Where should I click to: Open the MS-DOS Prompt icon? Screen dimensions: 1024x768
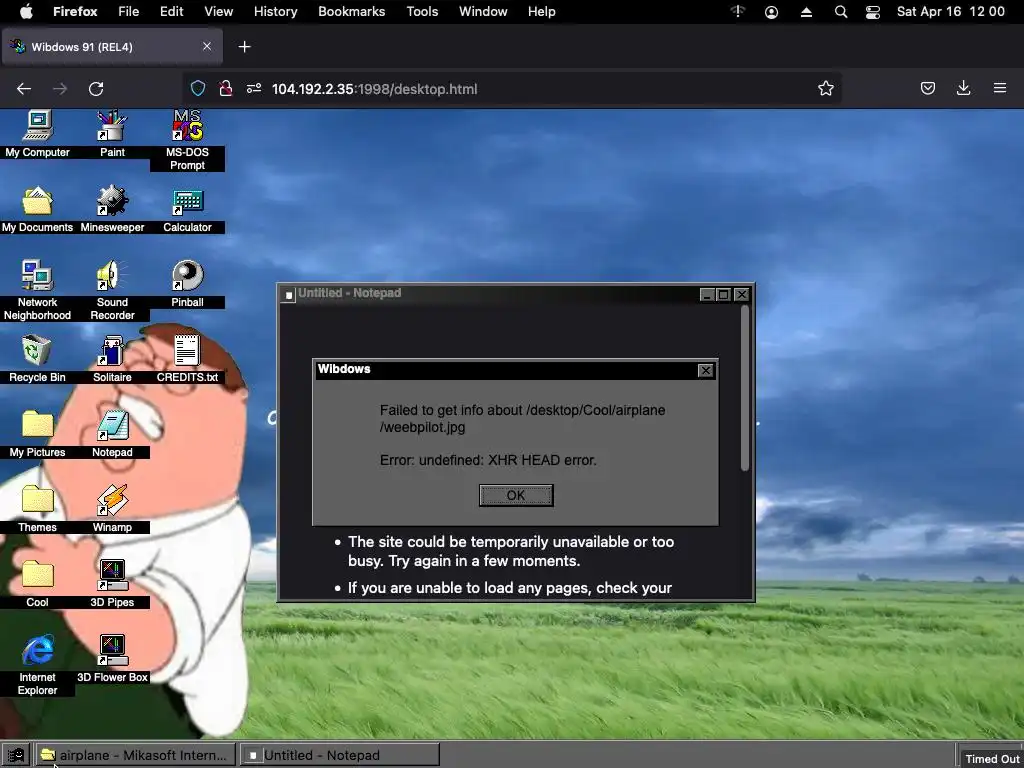pos(187,140)
